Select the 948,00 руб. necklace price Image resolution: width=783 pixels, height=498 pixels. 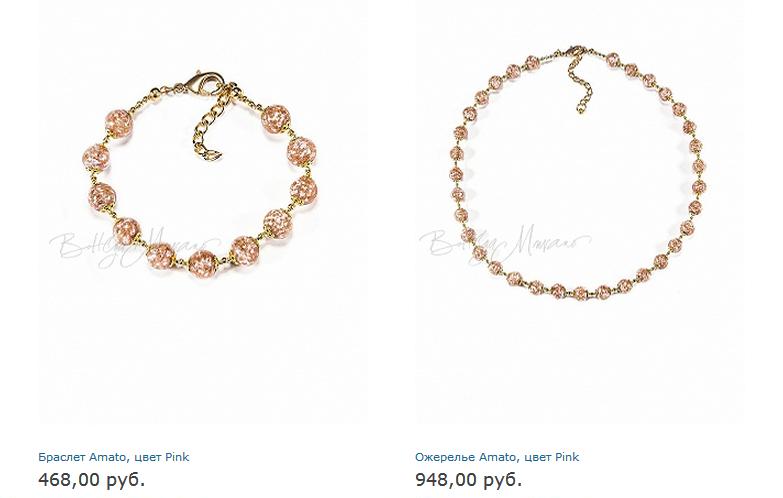pos(468,480)
